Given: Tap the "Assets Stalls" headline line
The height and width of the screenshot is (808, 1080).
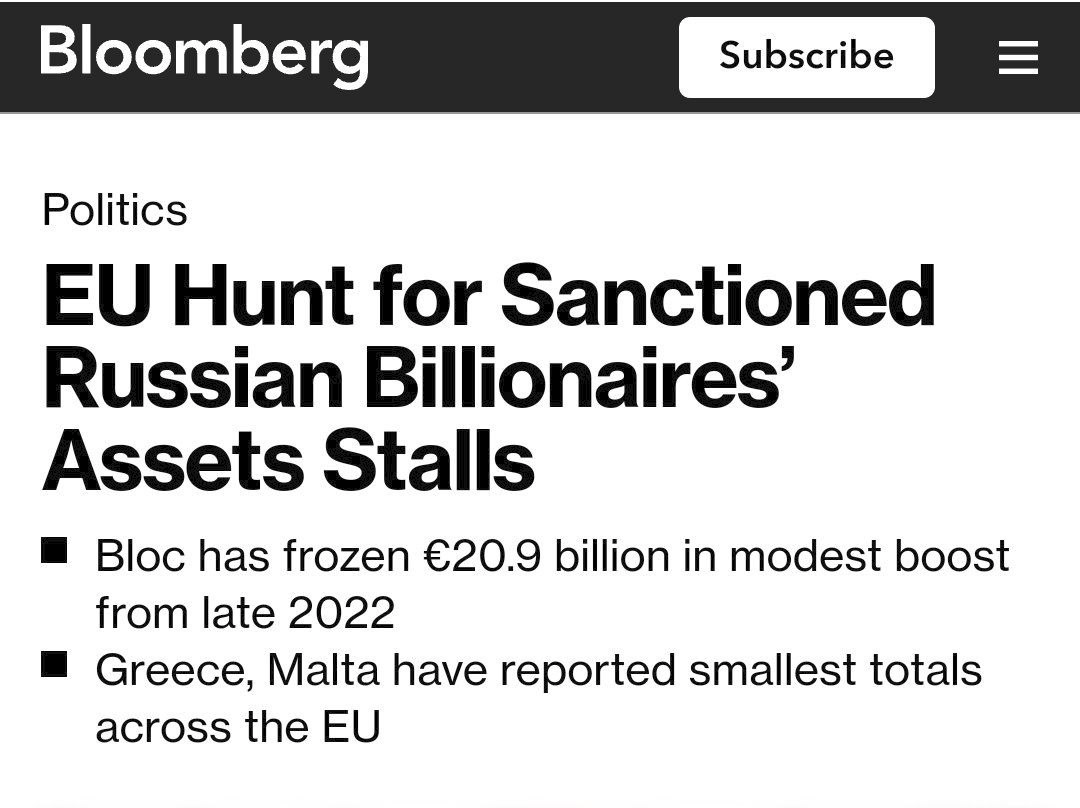Looking at the screenshot, I should click(288, 462).
